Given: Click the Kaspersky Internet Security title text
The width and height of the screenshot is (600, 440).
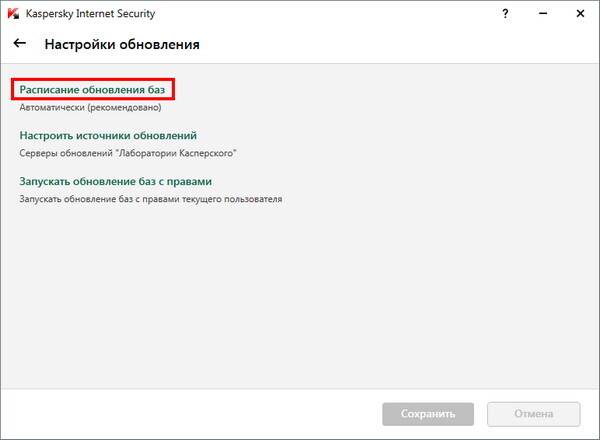Looking at the screenshot, I should click(x=90, y=13).
